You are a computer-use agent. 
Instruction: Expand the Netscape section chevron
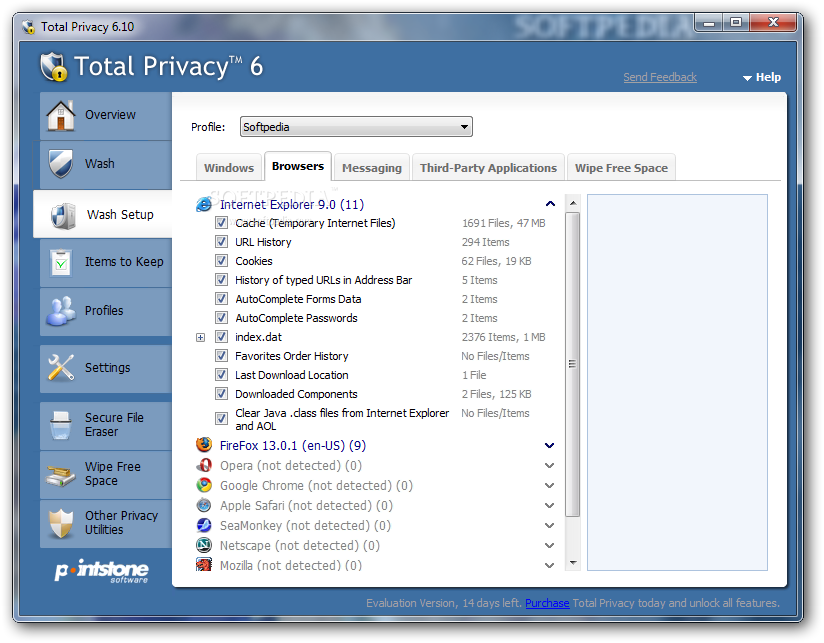[x=550, y=545]
